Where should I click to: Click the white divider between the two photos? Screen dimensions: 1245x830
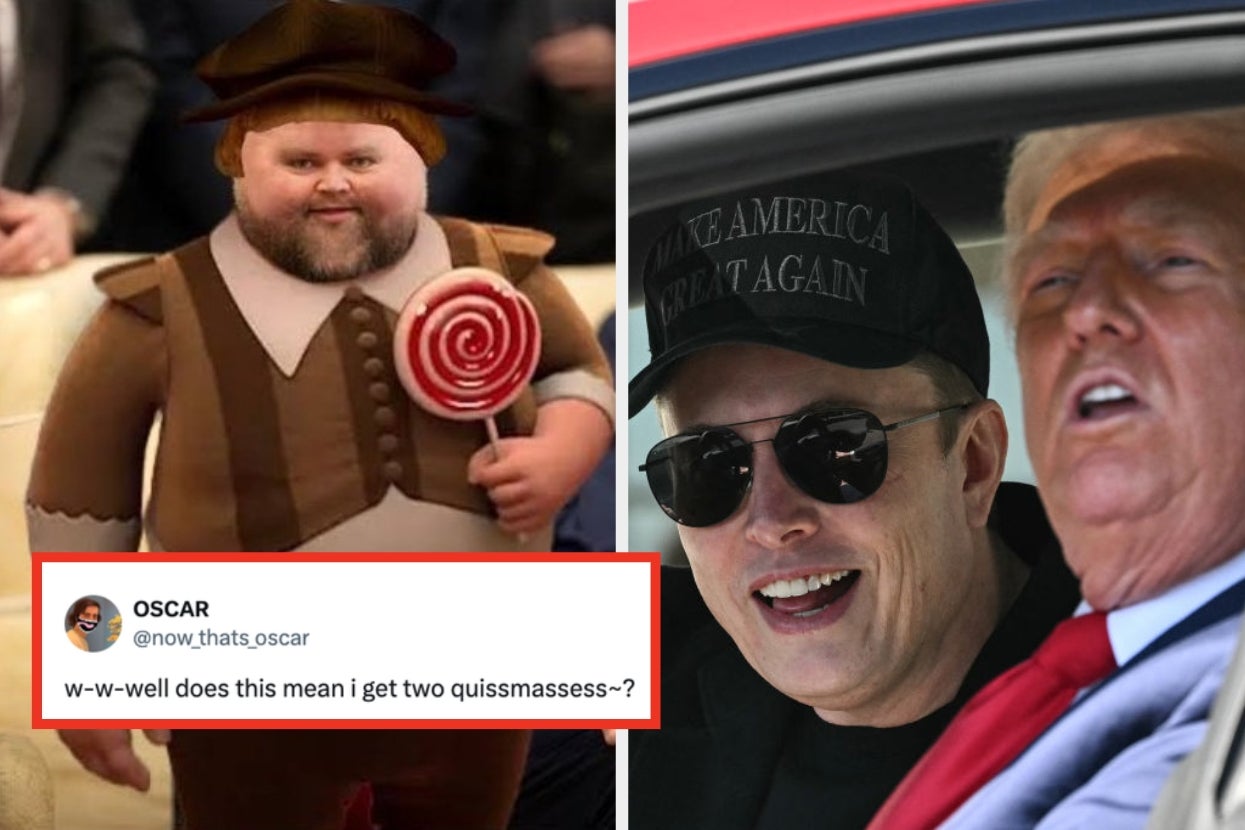[622, 415]
